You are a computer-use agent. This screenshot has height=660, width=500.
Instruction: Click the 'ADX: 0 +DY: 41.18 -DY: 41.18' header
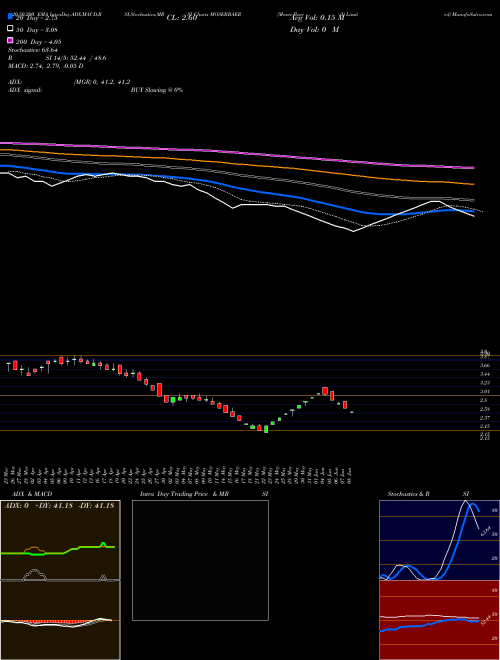(59, 505)
